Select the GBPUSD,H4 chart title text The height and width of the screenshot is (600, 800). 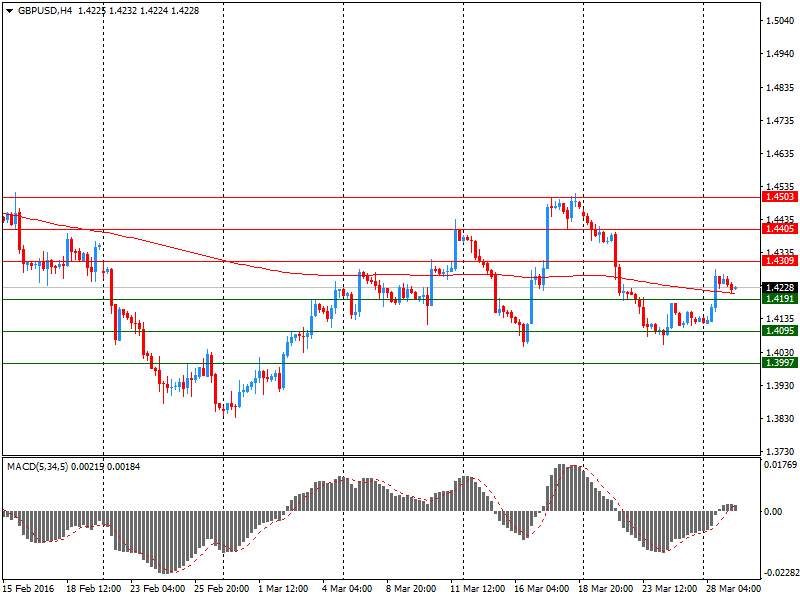[x=45, y=11]
